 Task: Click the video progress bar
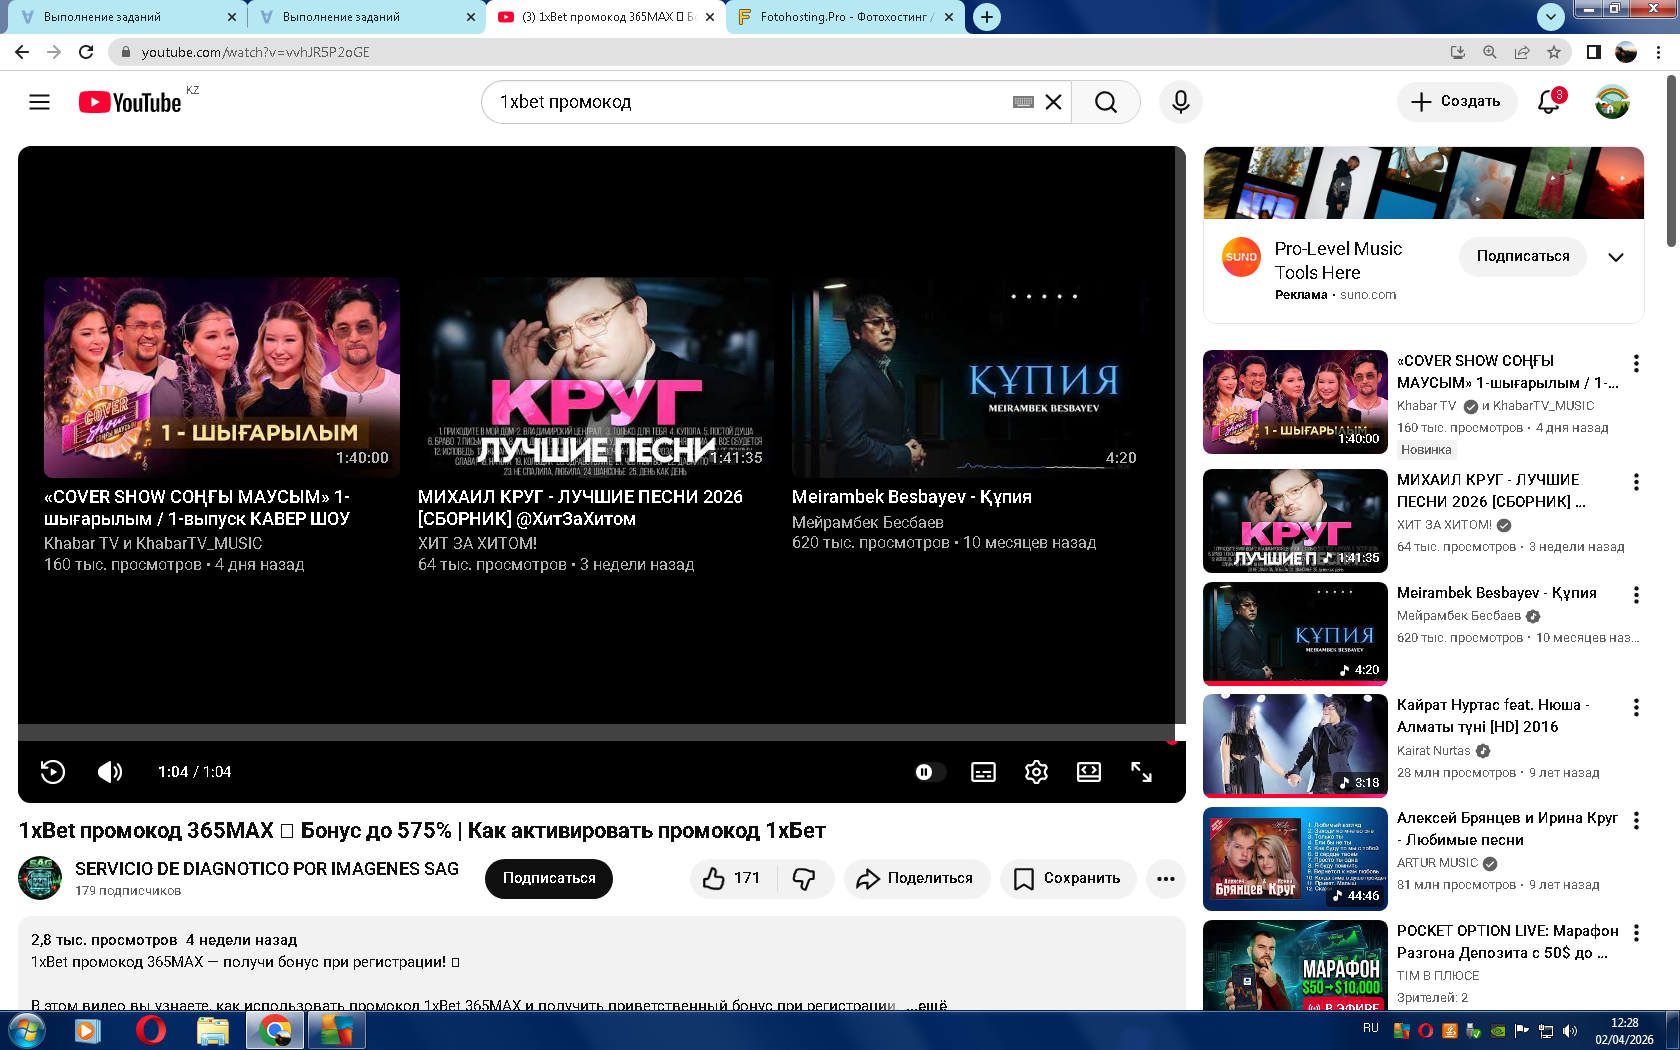pos(596,733)
